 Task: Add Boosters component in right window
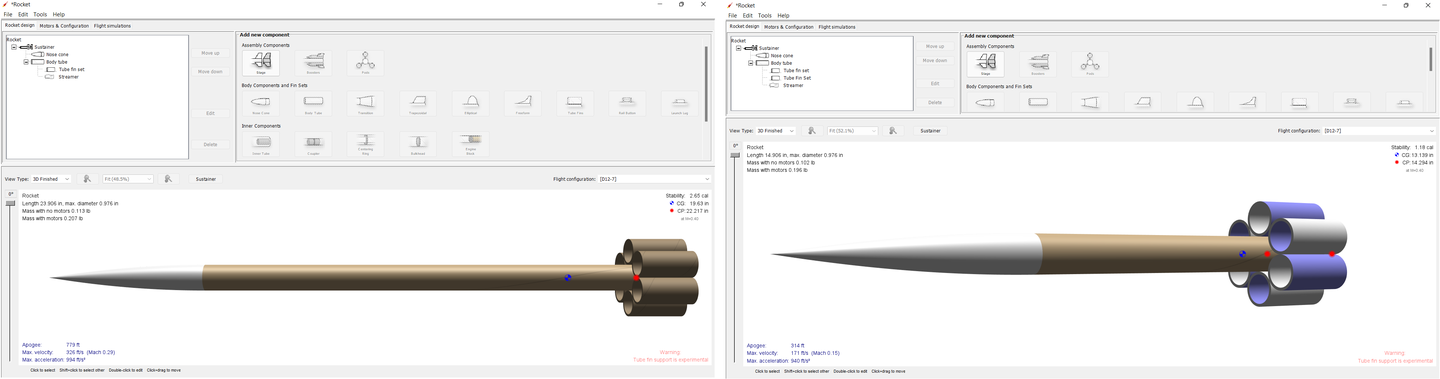coord(1038,64)
